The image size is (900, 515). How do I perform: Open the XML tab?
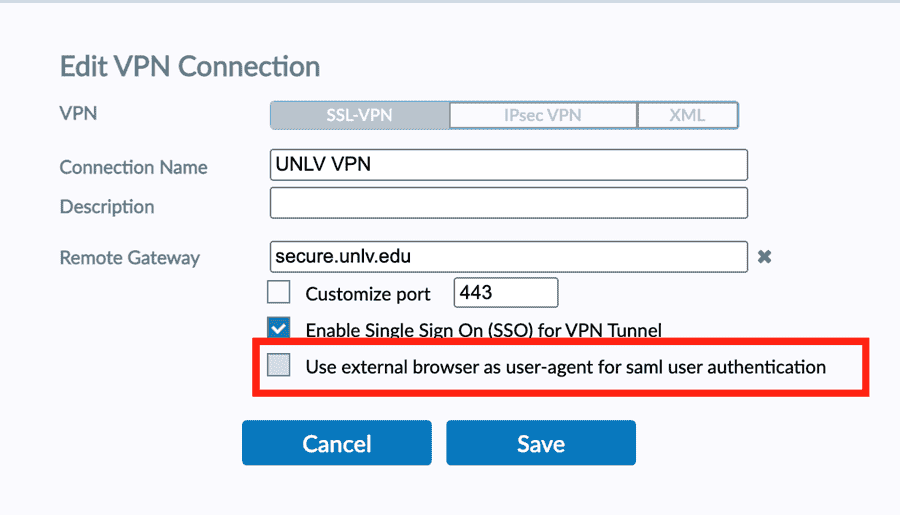(x=687, y=115)
